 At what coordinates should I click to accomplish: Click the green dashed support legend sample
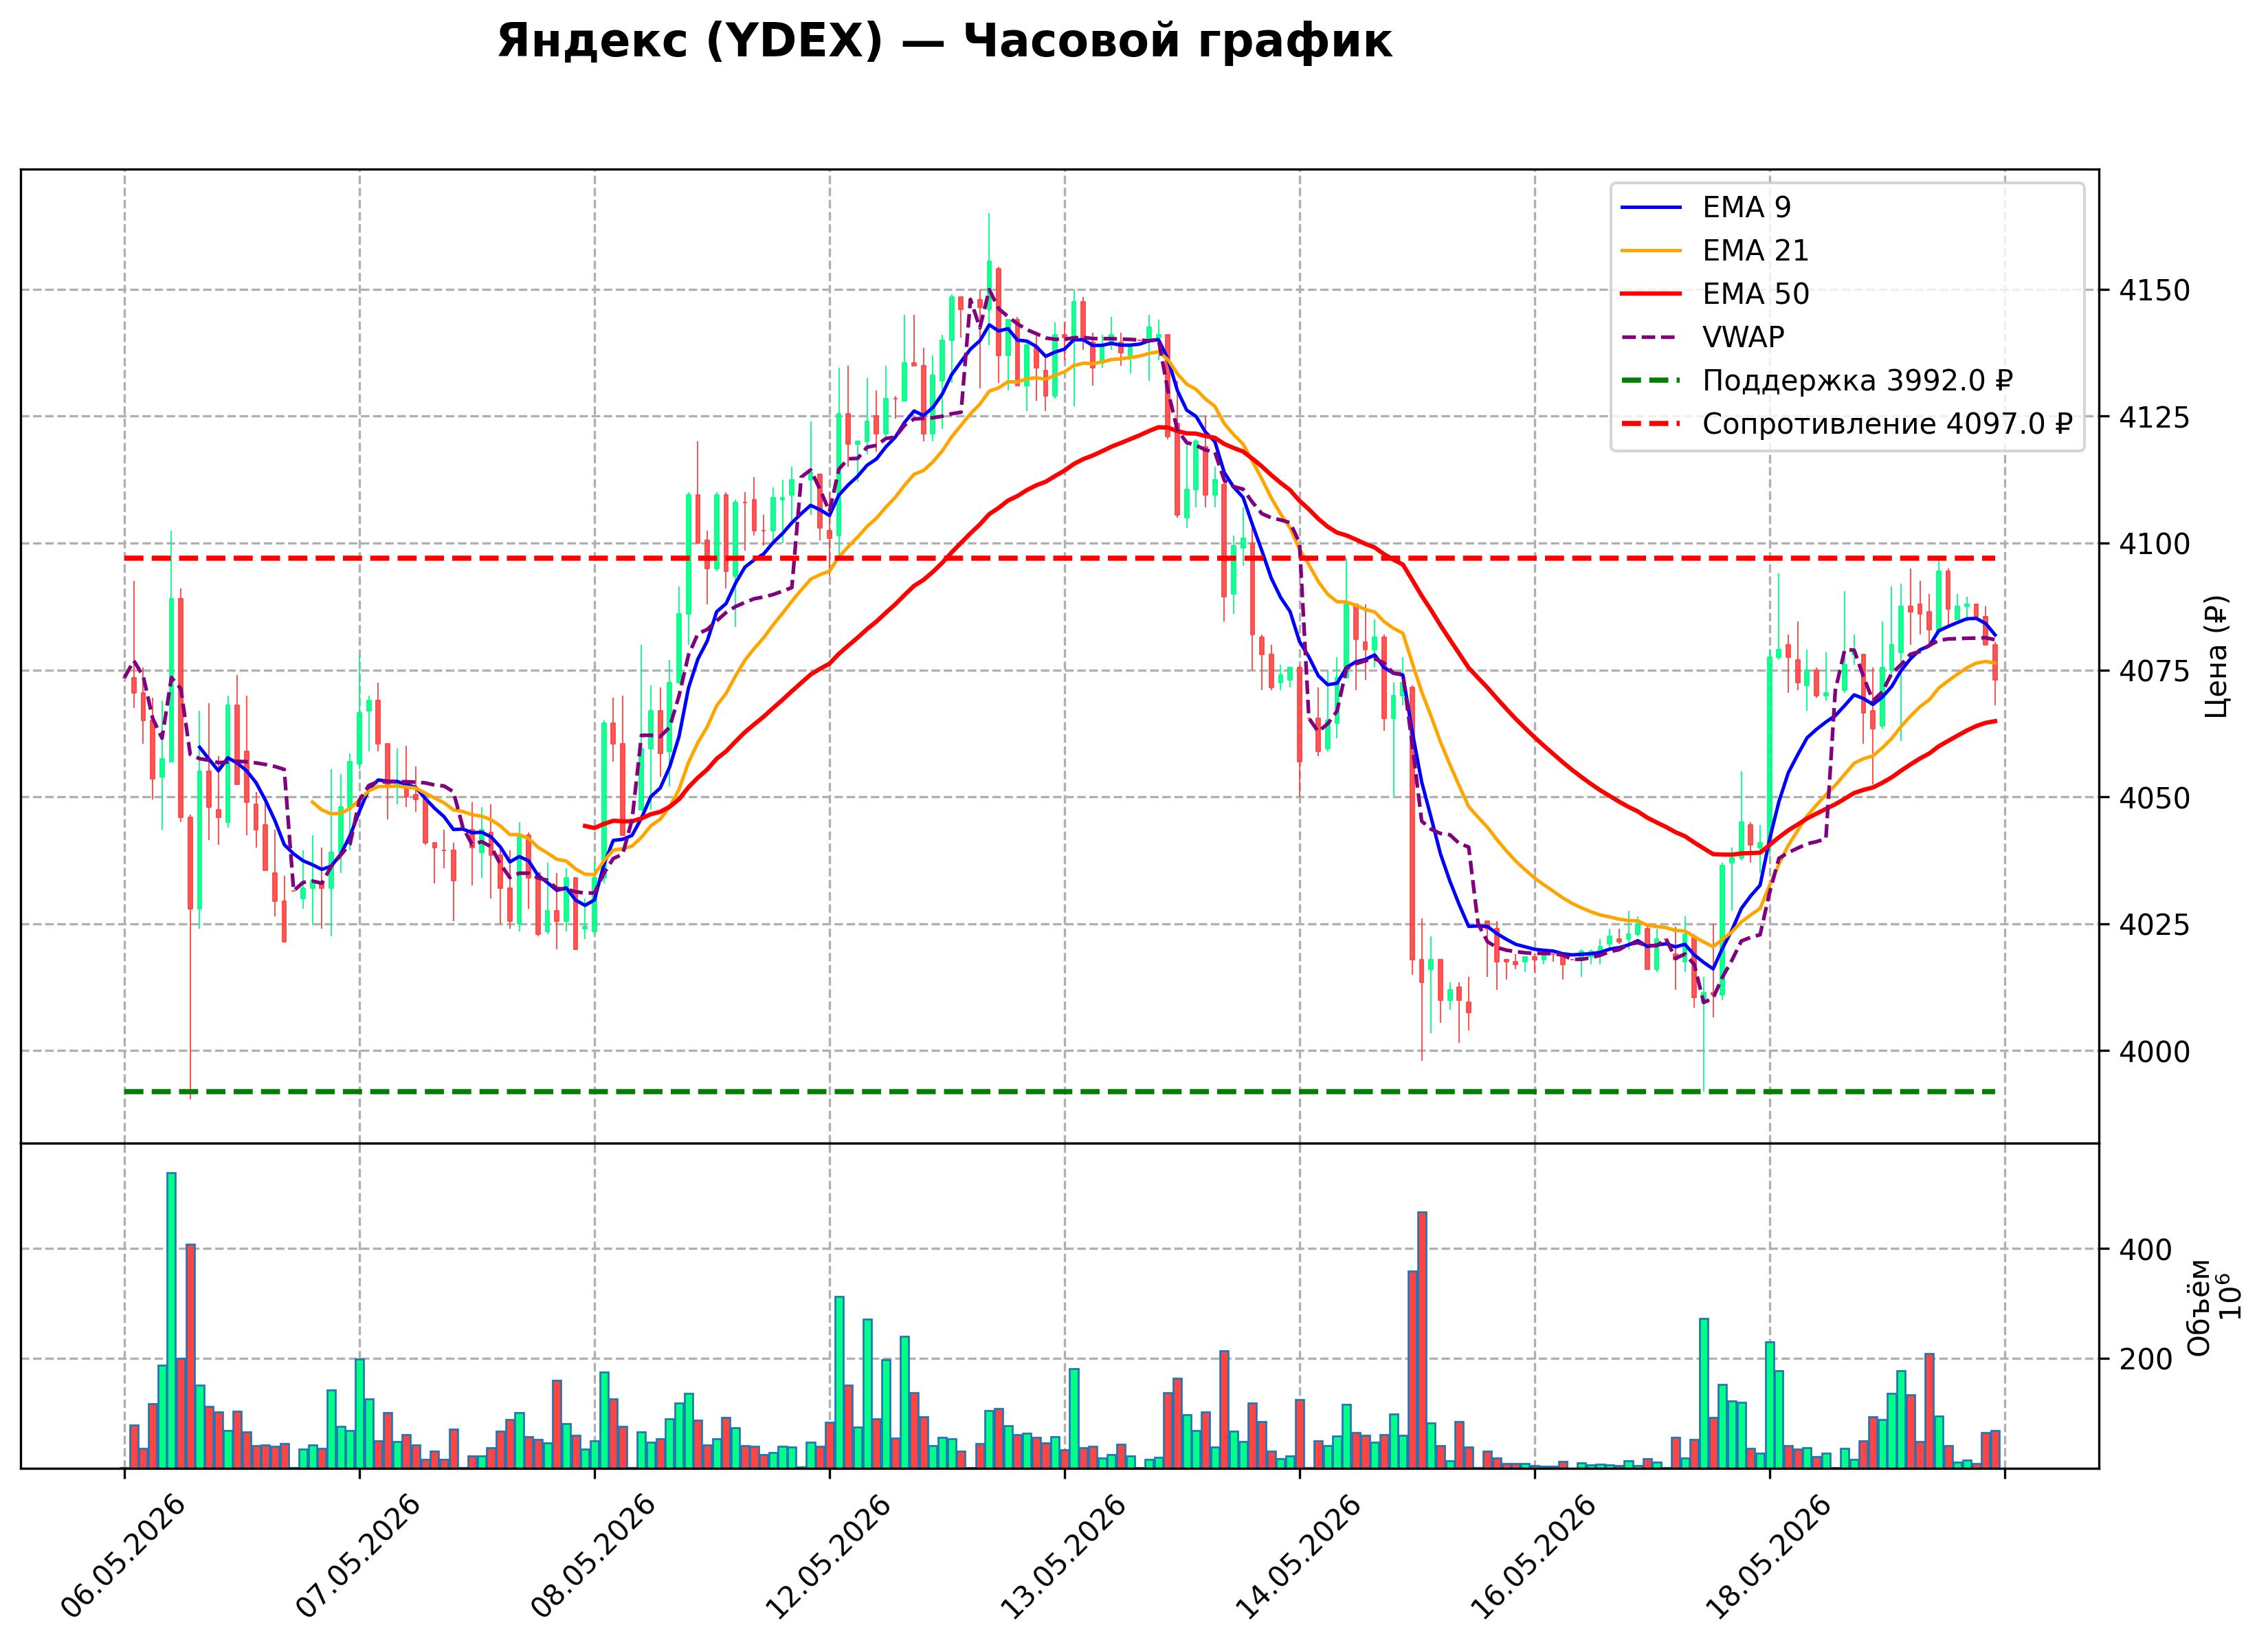point(1651,381)
